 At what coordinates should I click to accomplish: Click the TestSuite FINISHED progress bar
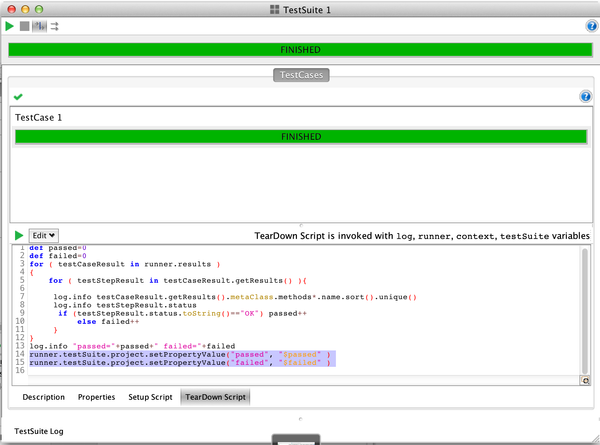(x=300, y=48)
